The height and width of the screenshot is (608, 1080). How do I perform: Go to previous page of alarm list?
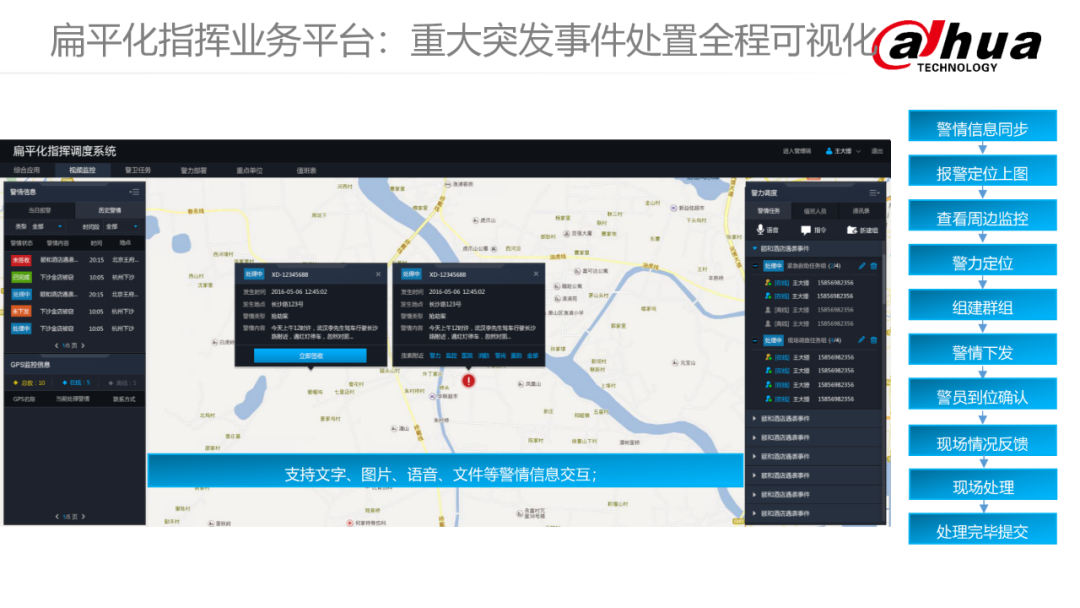(x=56, y=346)
